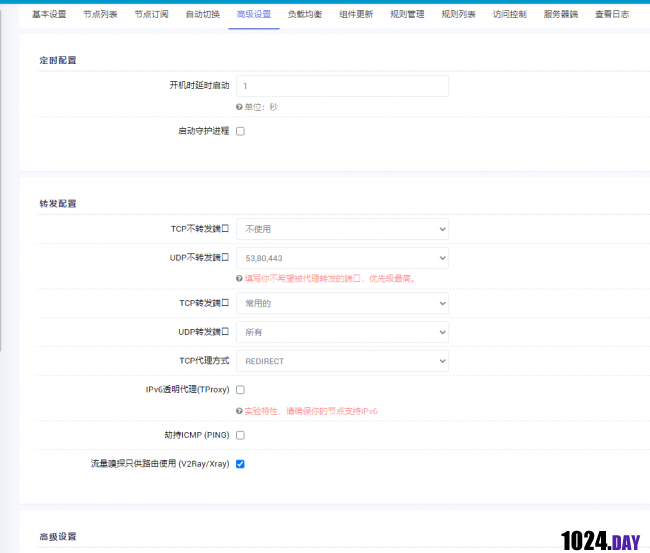This screenshot has height=553, width=650.
Task: Switch to the 组件更新 tab
Action: point(356,15)
